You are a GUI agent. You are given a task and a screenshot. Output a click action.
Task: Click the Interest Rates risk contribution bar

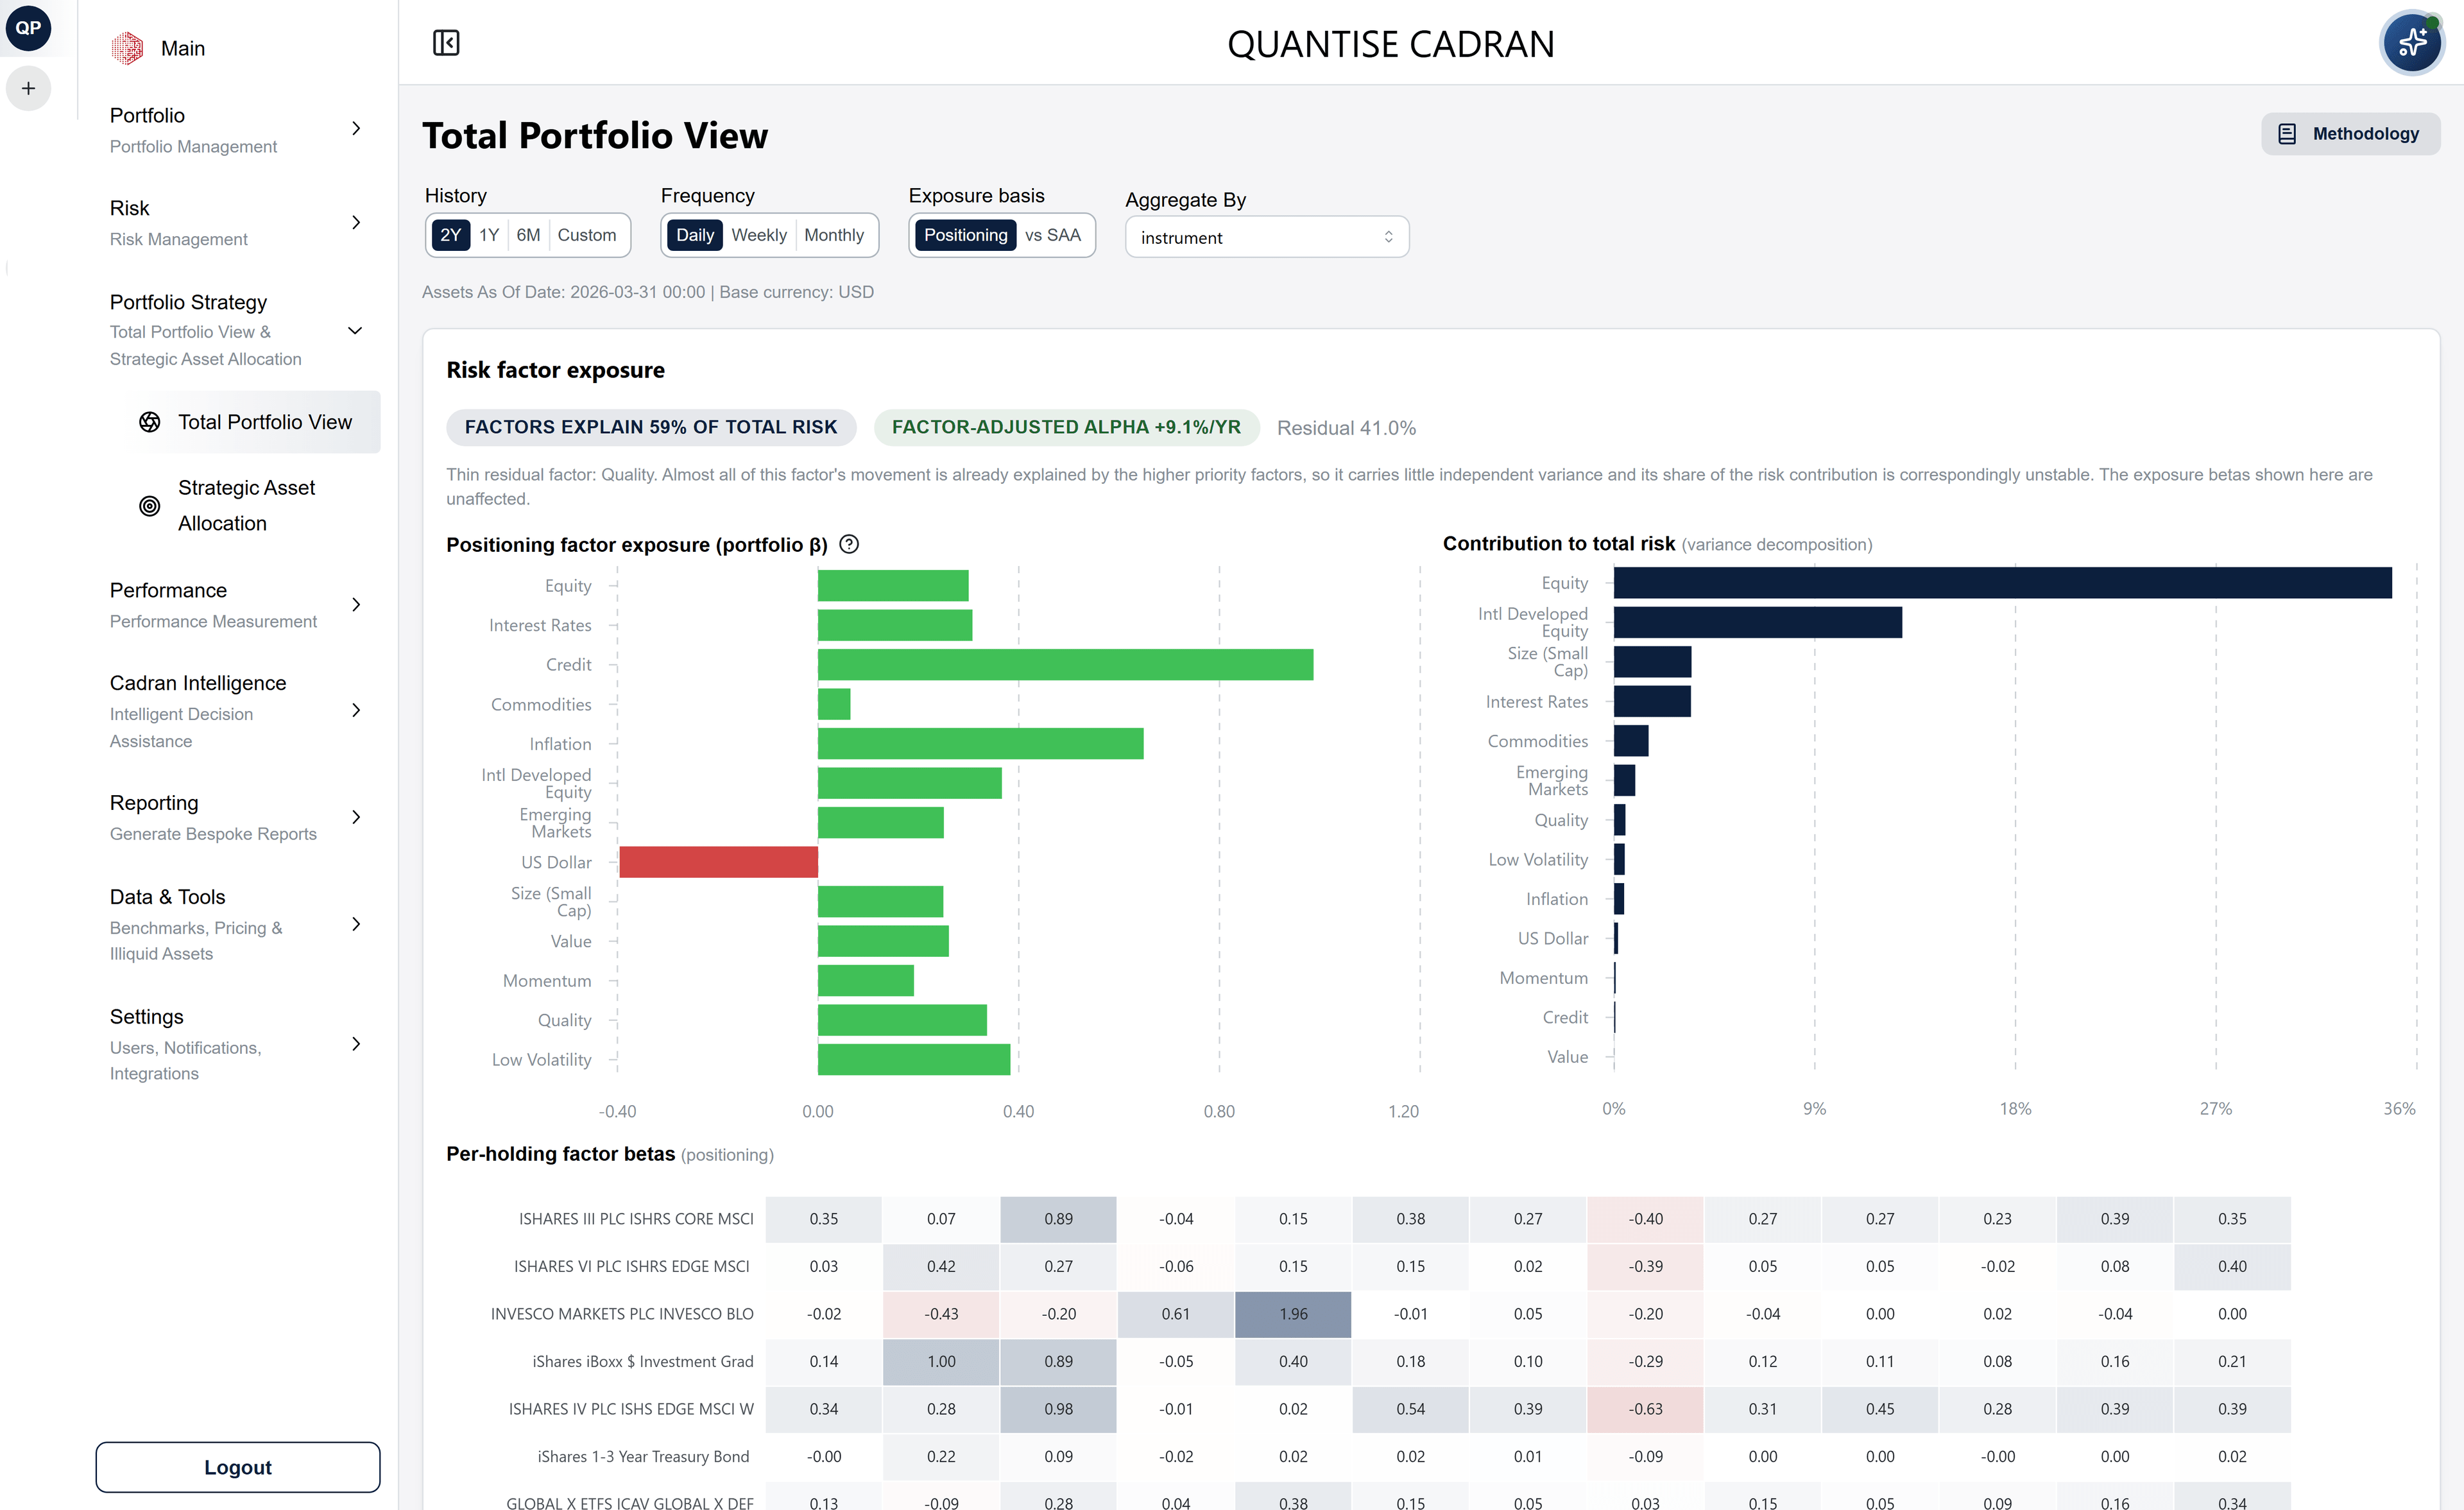tap(1652, 701)
